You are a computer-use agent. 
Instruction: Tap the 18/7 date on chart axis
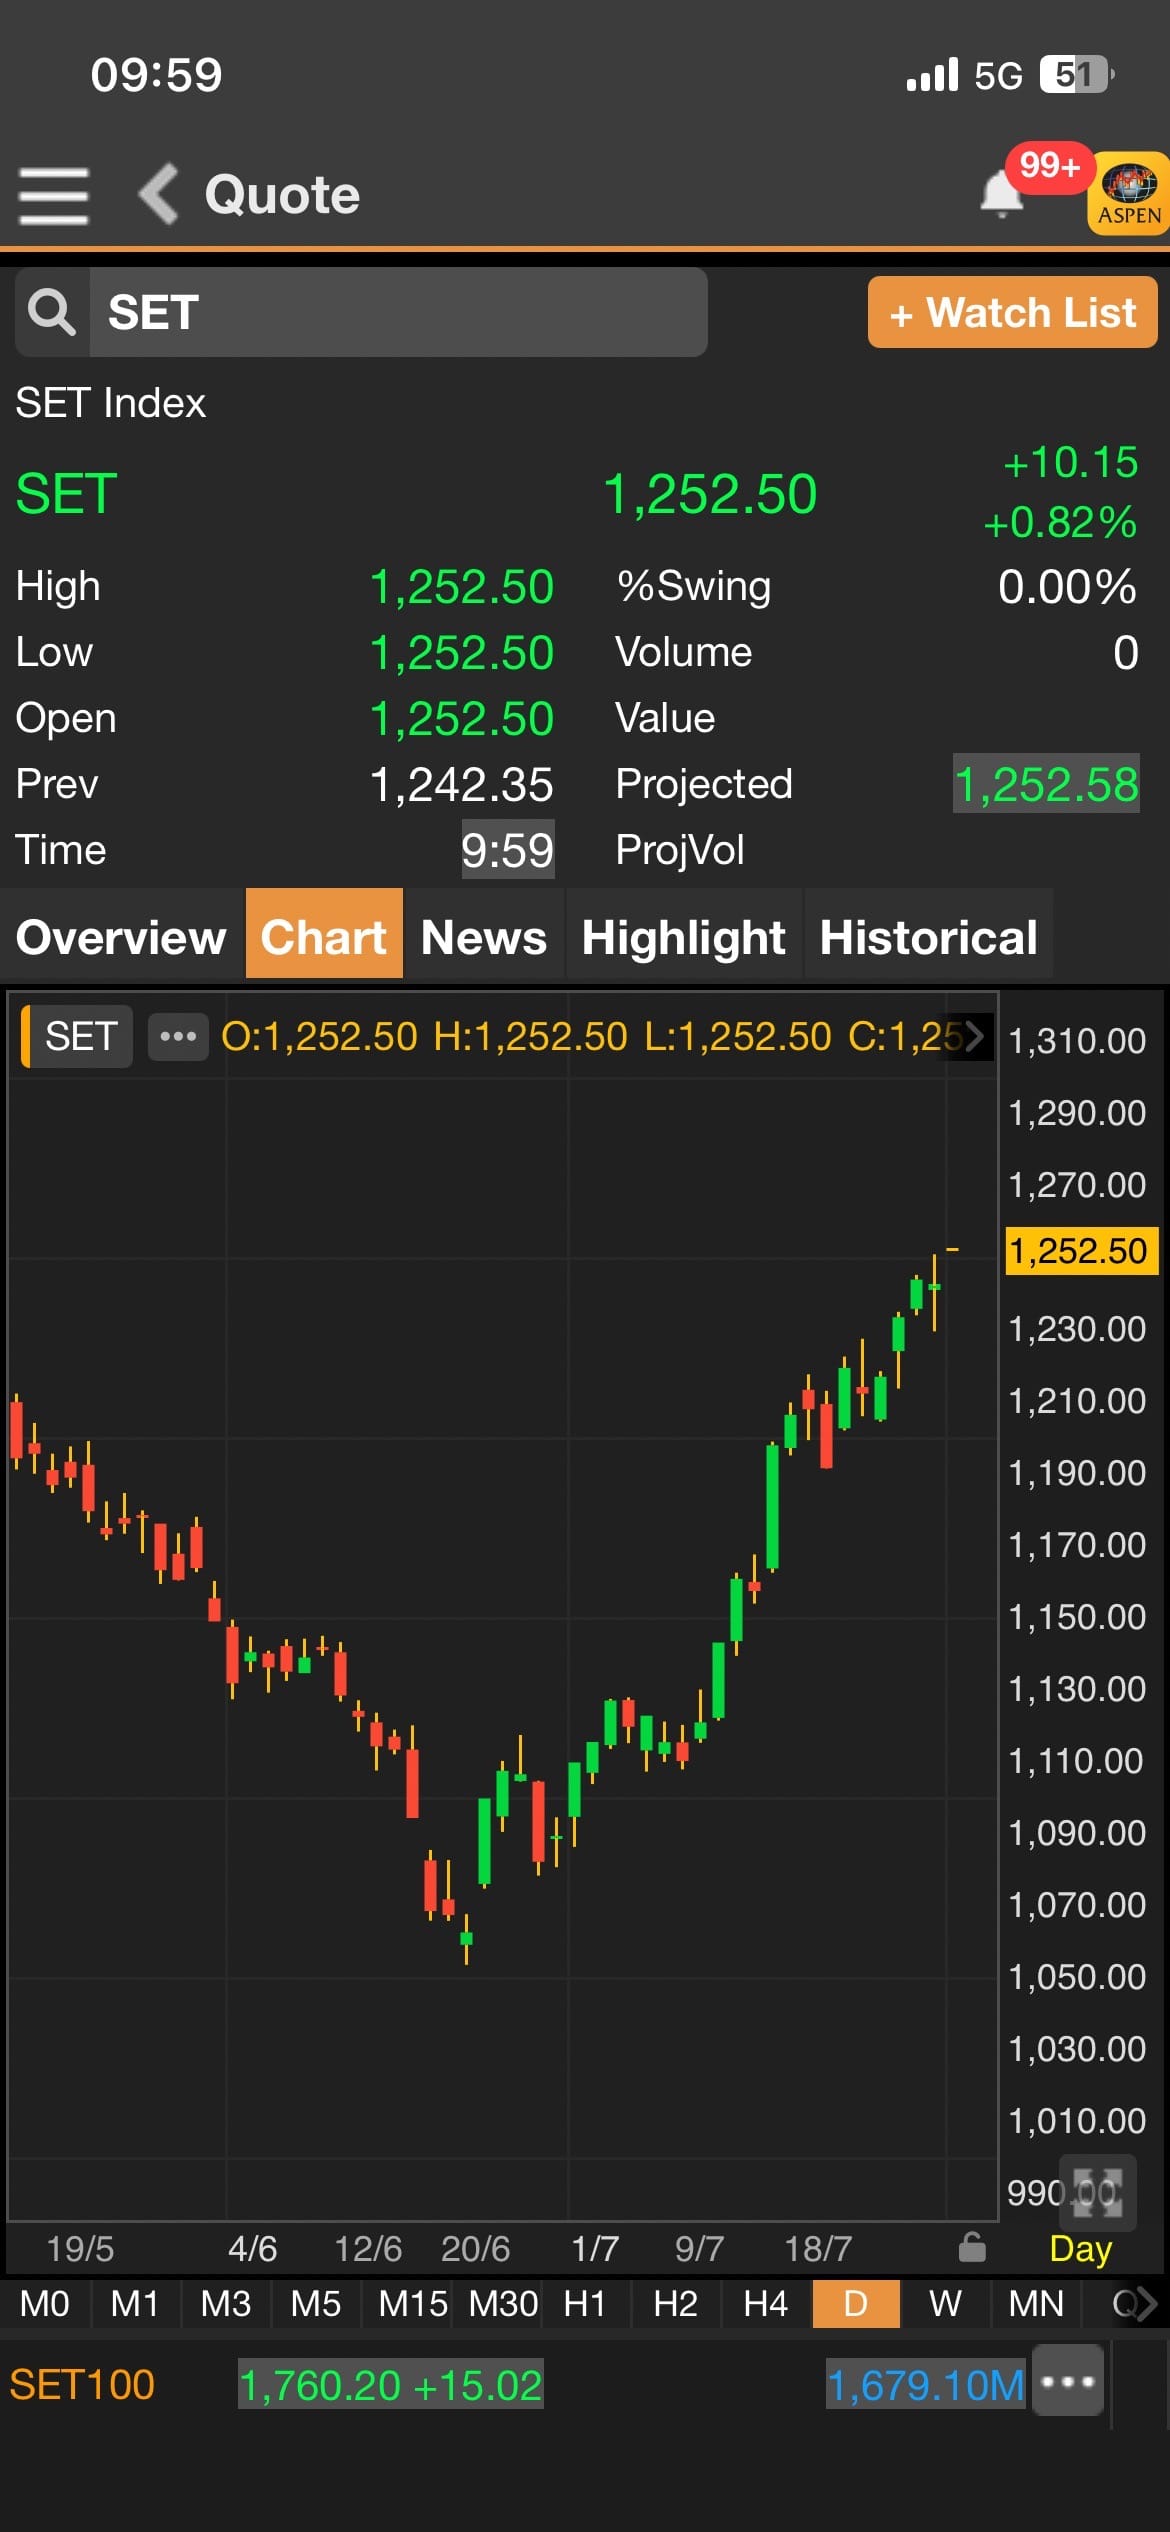tap(818, 2249)
